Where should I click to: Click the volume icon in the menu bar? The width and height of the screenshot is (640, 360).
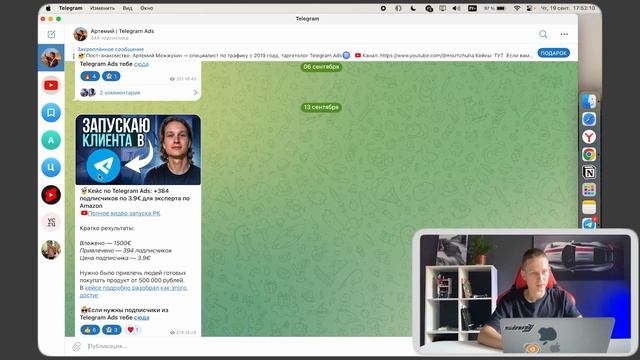click(x=457, y=8)
